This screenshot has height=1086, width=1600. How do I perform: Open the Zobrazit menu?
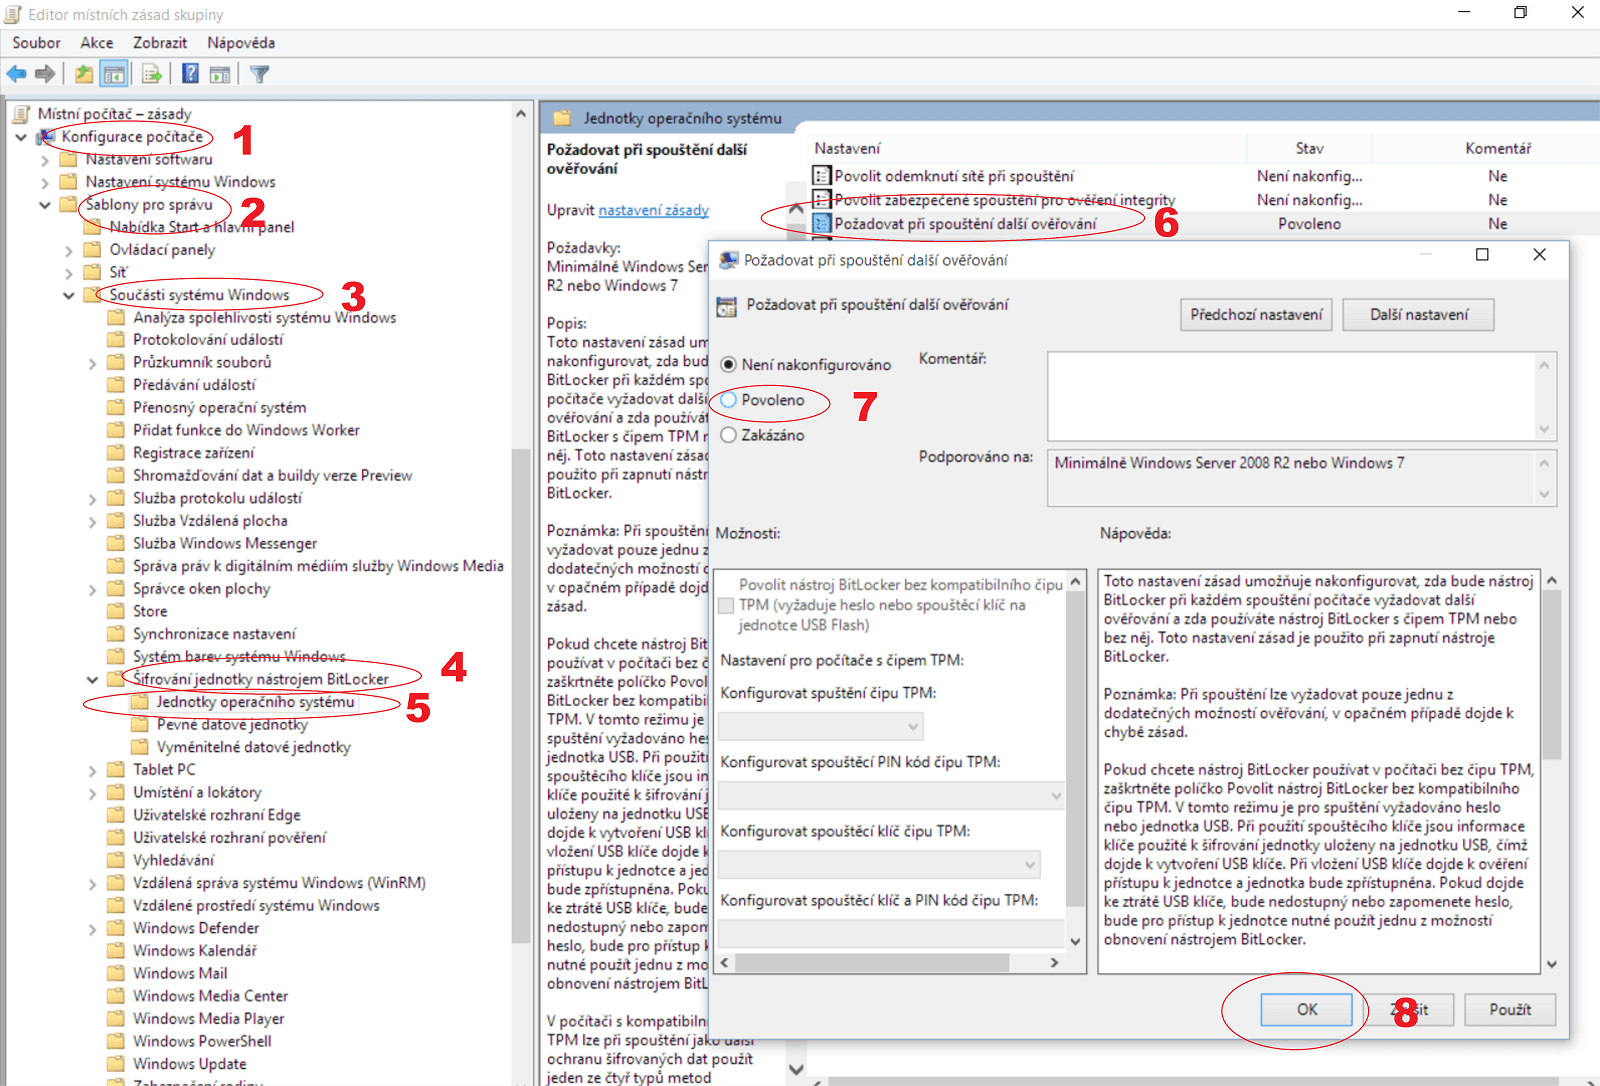click(x=160, y=43)
